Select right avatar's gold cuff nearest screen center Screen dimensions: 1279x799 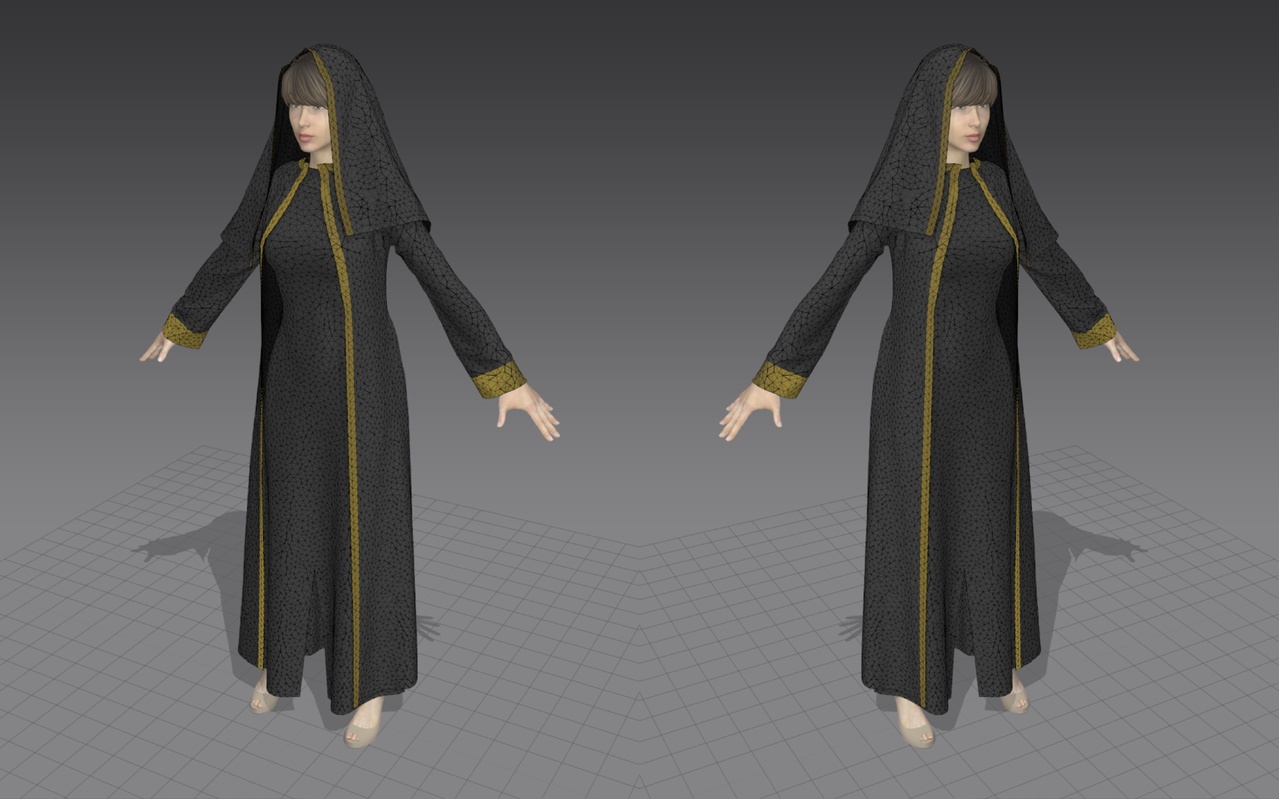779,379
